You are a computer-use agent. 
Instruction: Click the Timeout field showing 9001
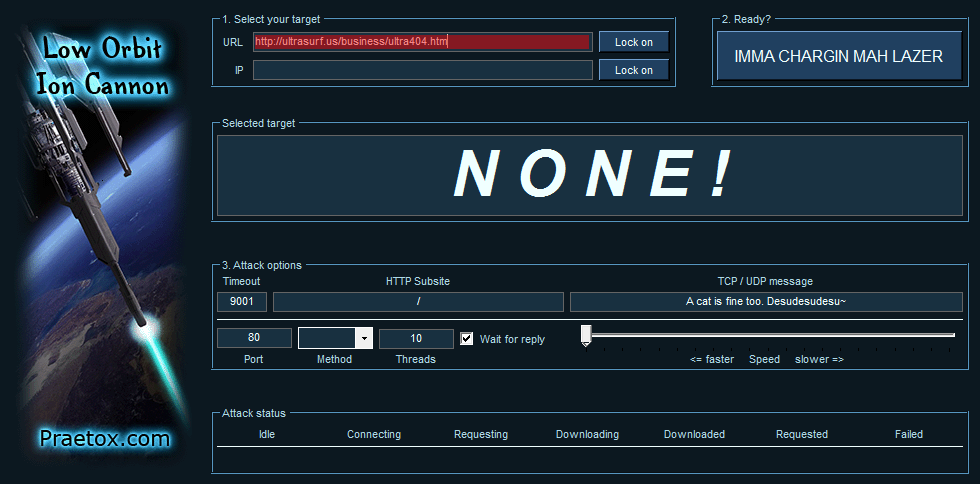[242, 301]
